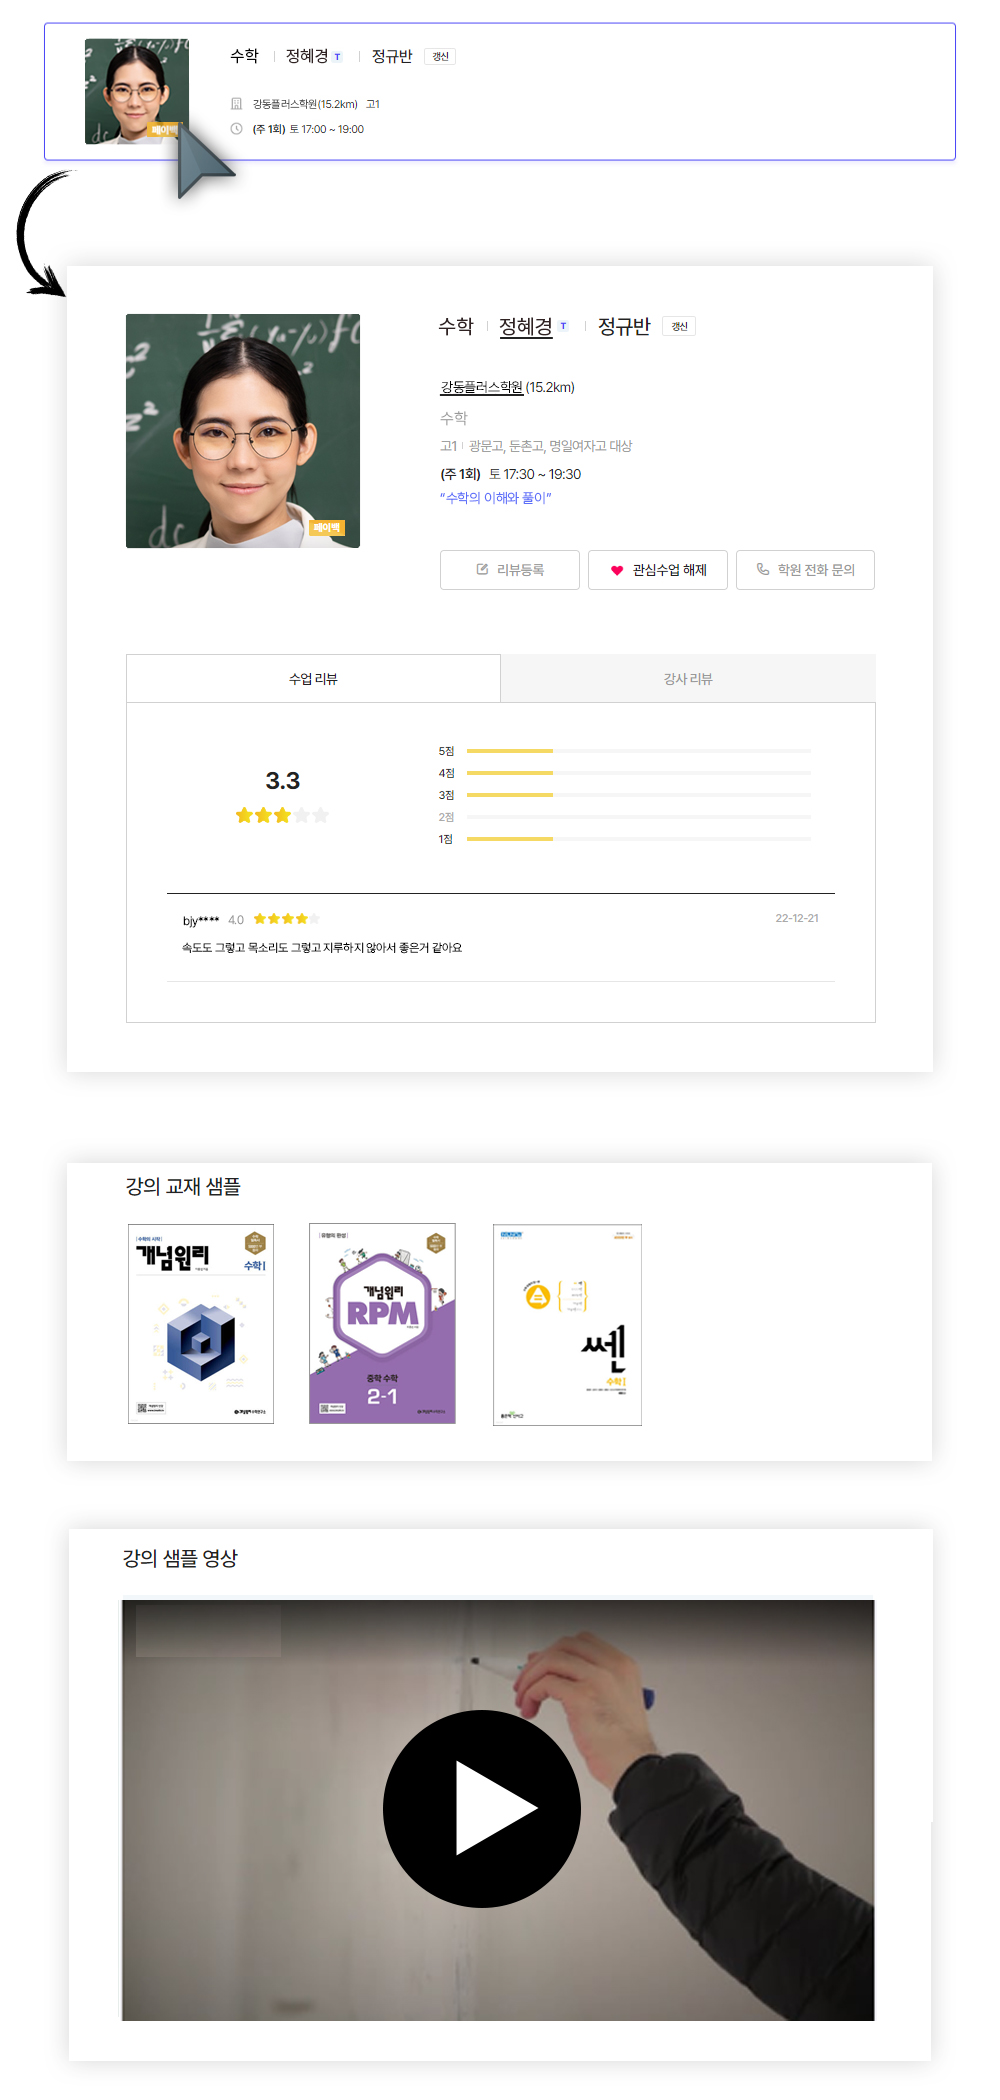Click the building icon in top class card
Viewport: 1000px width, 2100px height.
pos(237,104)
